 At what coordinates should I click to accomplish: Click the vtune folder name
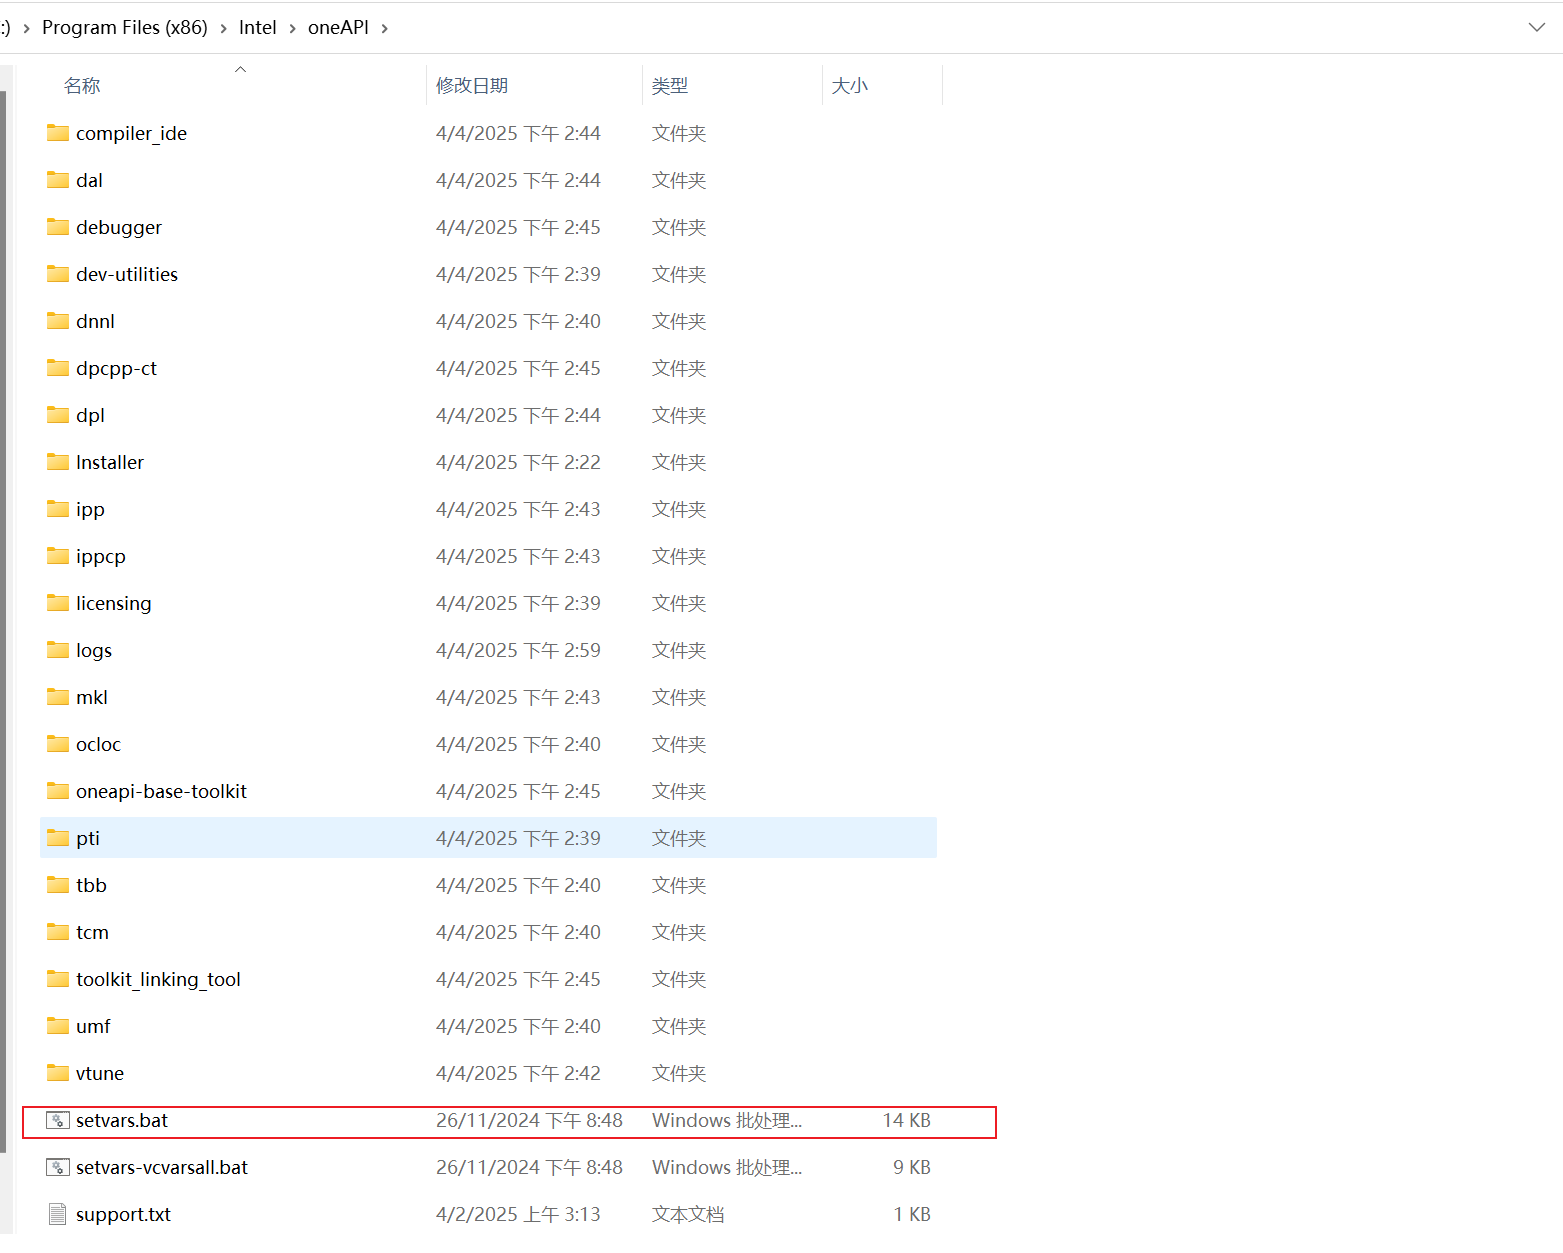pos(100,1073)
